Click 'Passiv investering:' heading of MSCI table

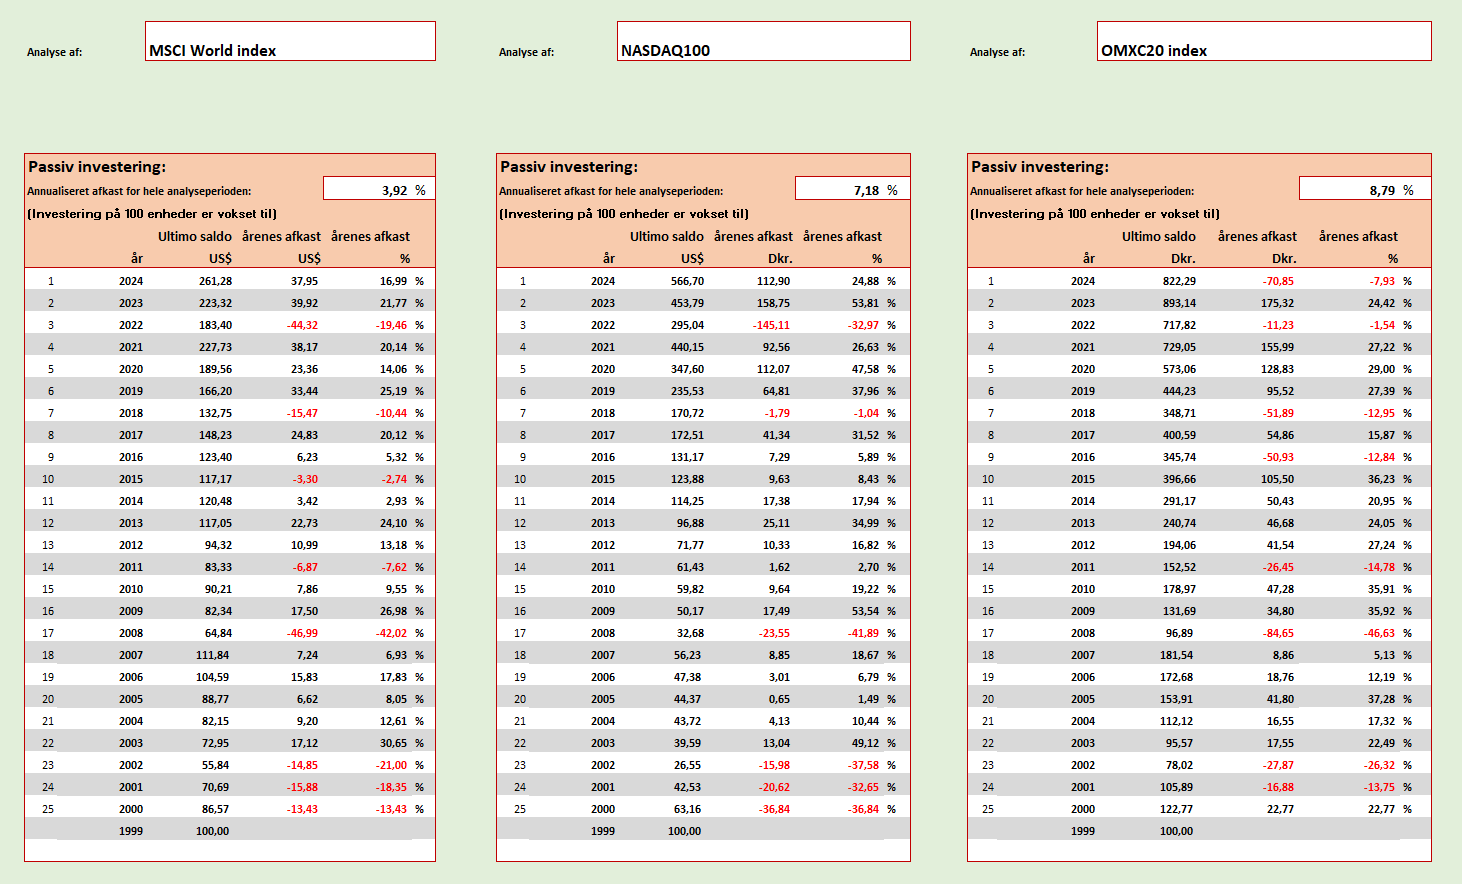pyautogui.click(x=97, y=167)
